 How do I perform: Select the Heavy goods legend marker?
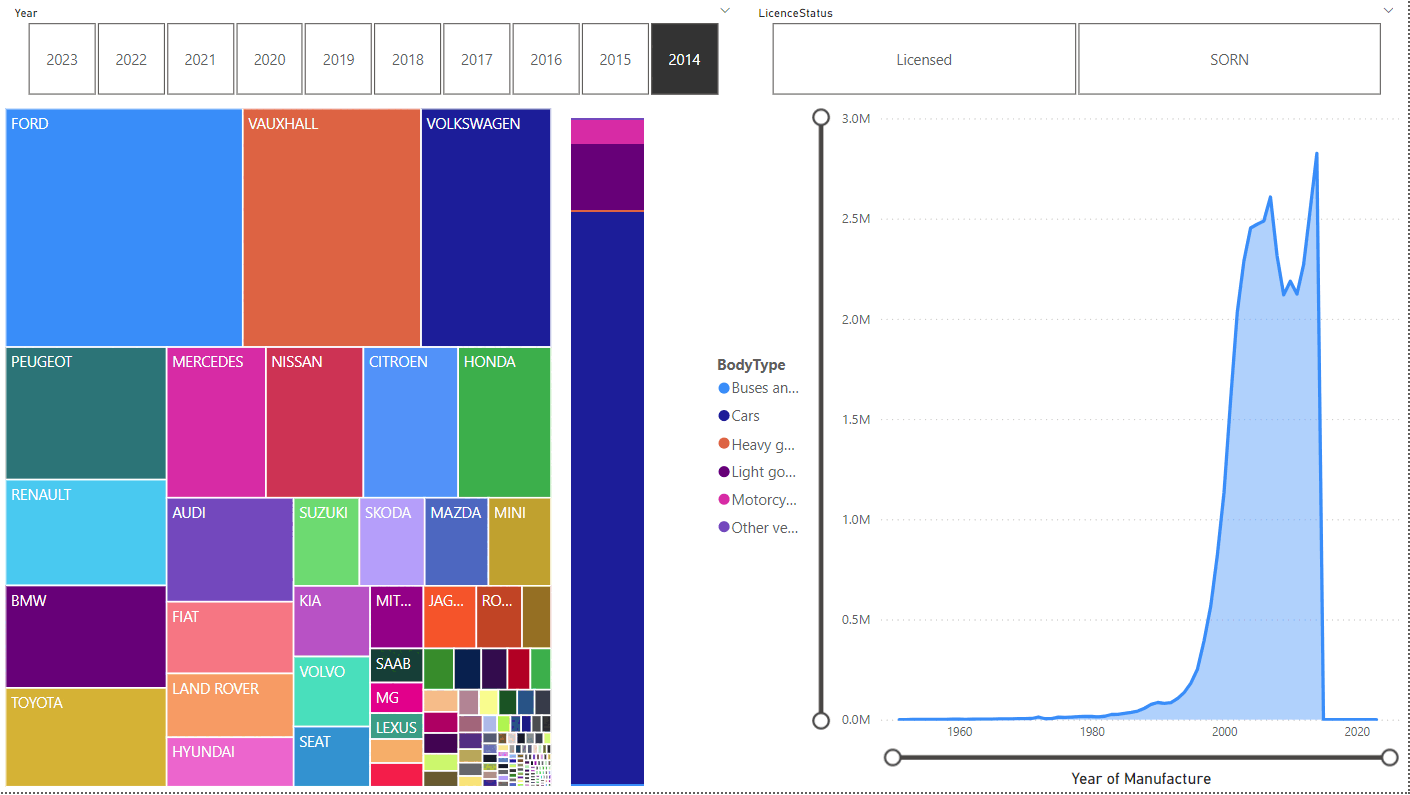[x=724, y=444]
